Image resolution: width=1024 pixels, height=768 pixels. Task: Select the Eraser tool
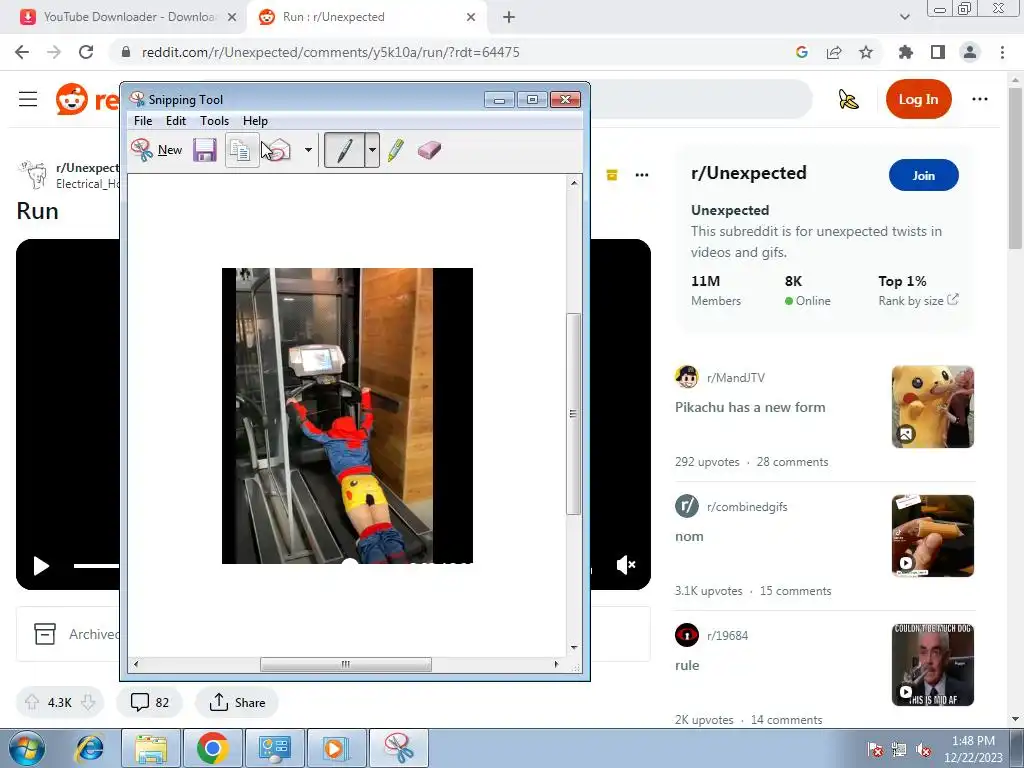(429, 150)
